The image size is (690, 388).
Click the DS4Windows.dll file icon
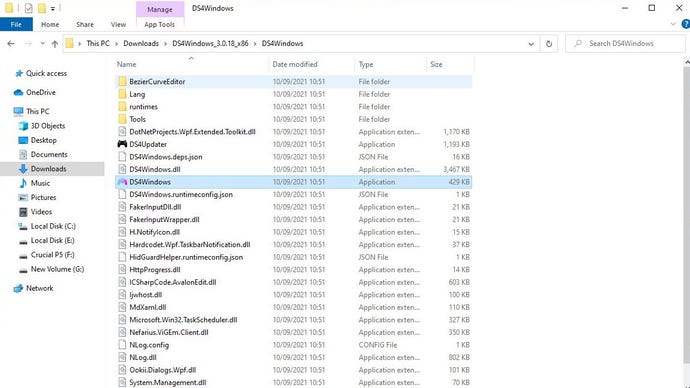pos(122,169)
